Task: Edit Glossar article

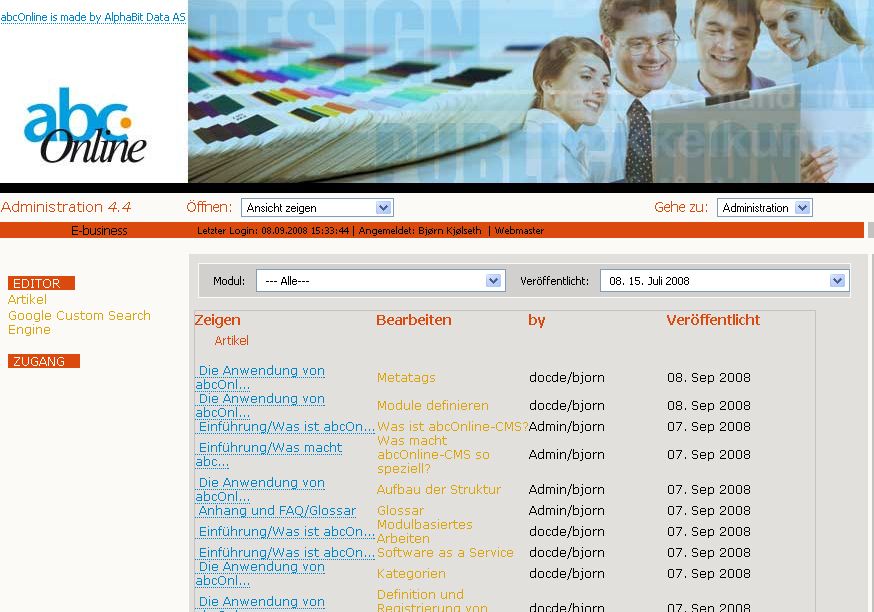Action: tap(400, 511)
